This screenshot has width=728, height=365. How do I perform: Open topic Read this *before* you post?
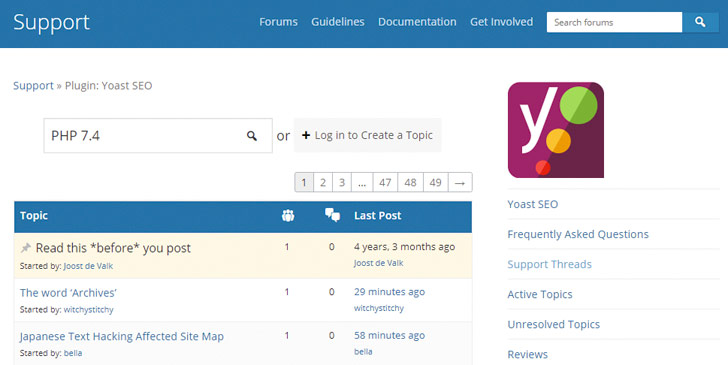coord(113,248)
